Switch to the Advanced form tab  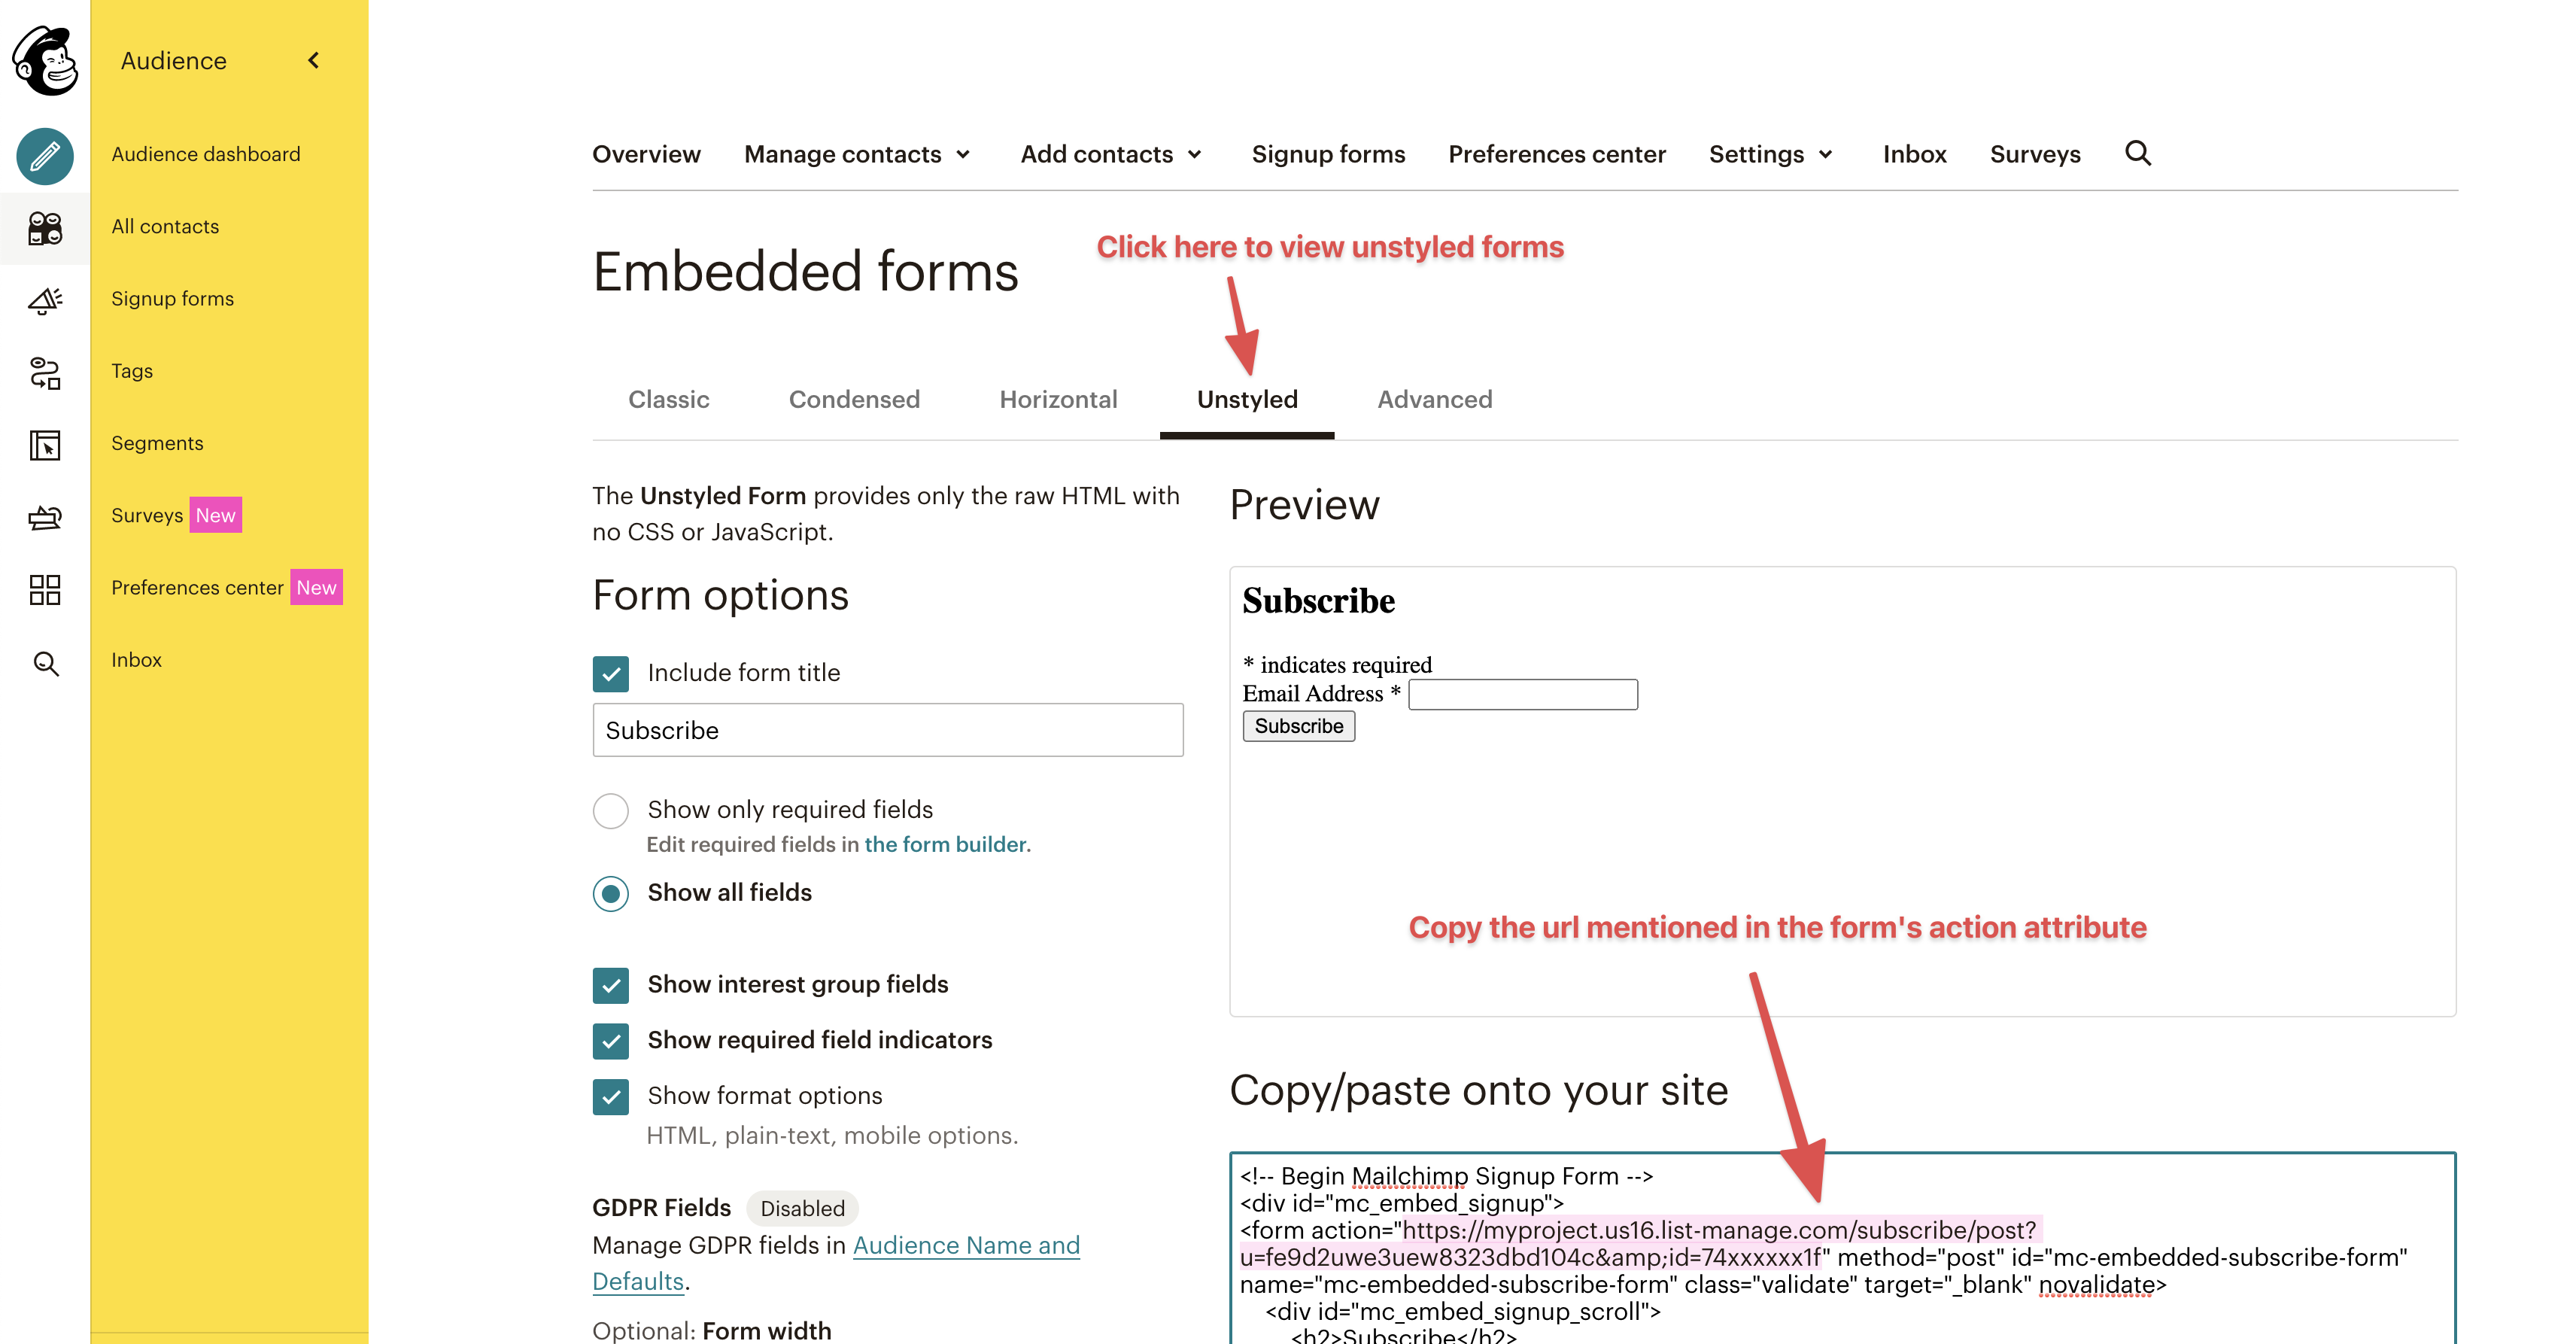pyautogui.click(x=1434, y=399)
